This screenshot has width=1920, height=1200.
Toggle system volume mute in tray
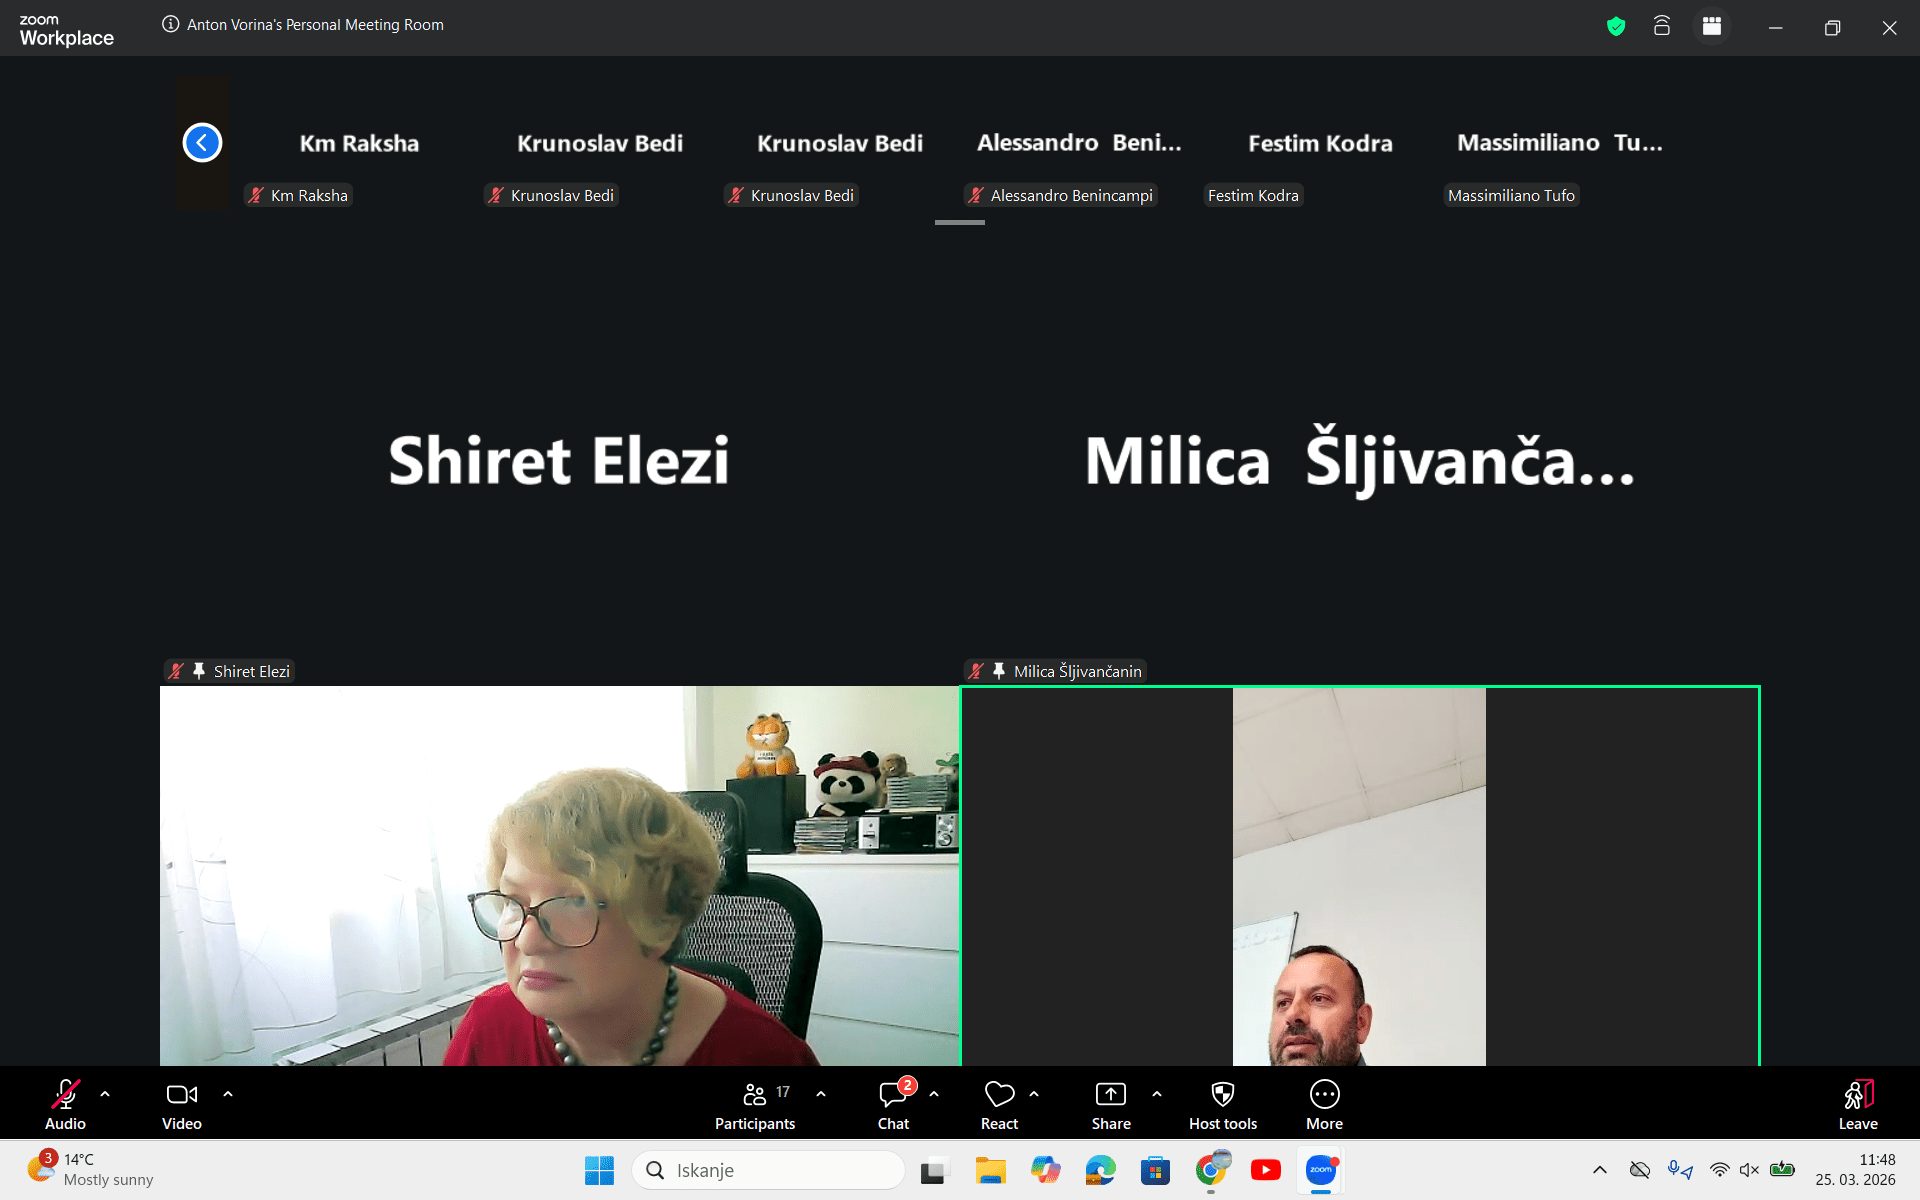(1749, 1170)
